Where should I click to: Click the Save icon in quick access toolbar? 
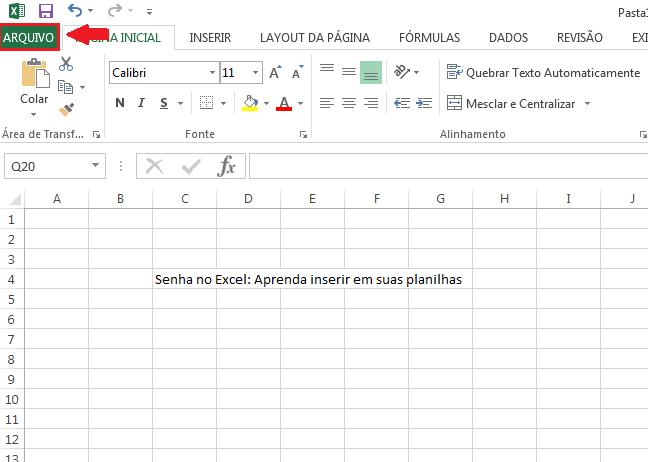(x=46, y=11)
